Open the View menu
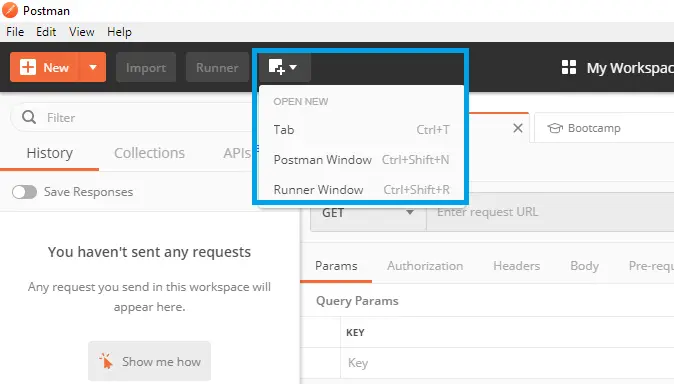Viewport: 674px width, 384px height. click(x=82, y=32)
